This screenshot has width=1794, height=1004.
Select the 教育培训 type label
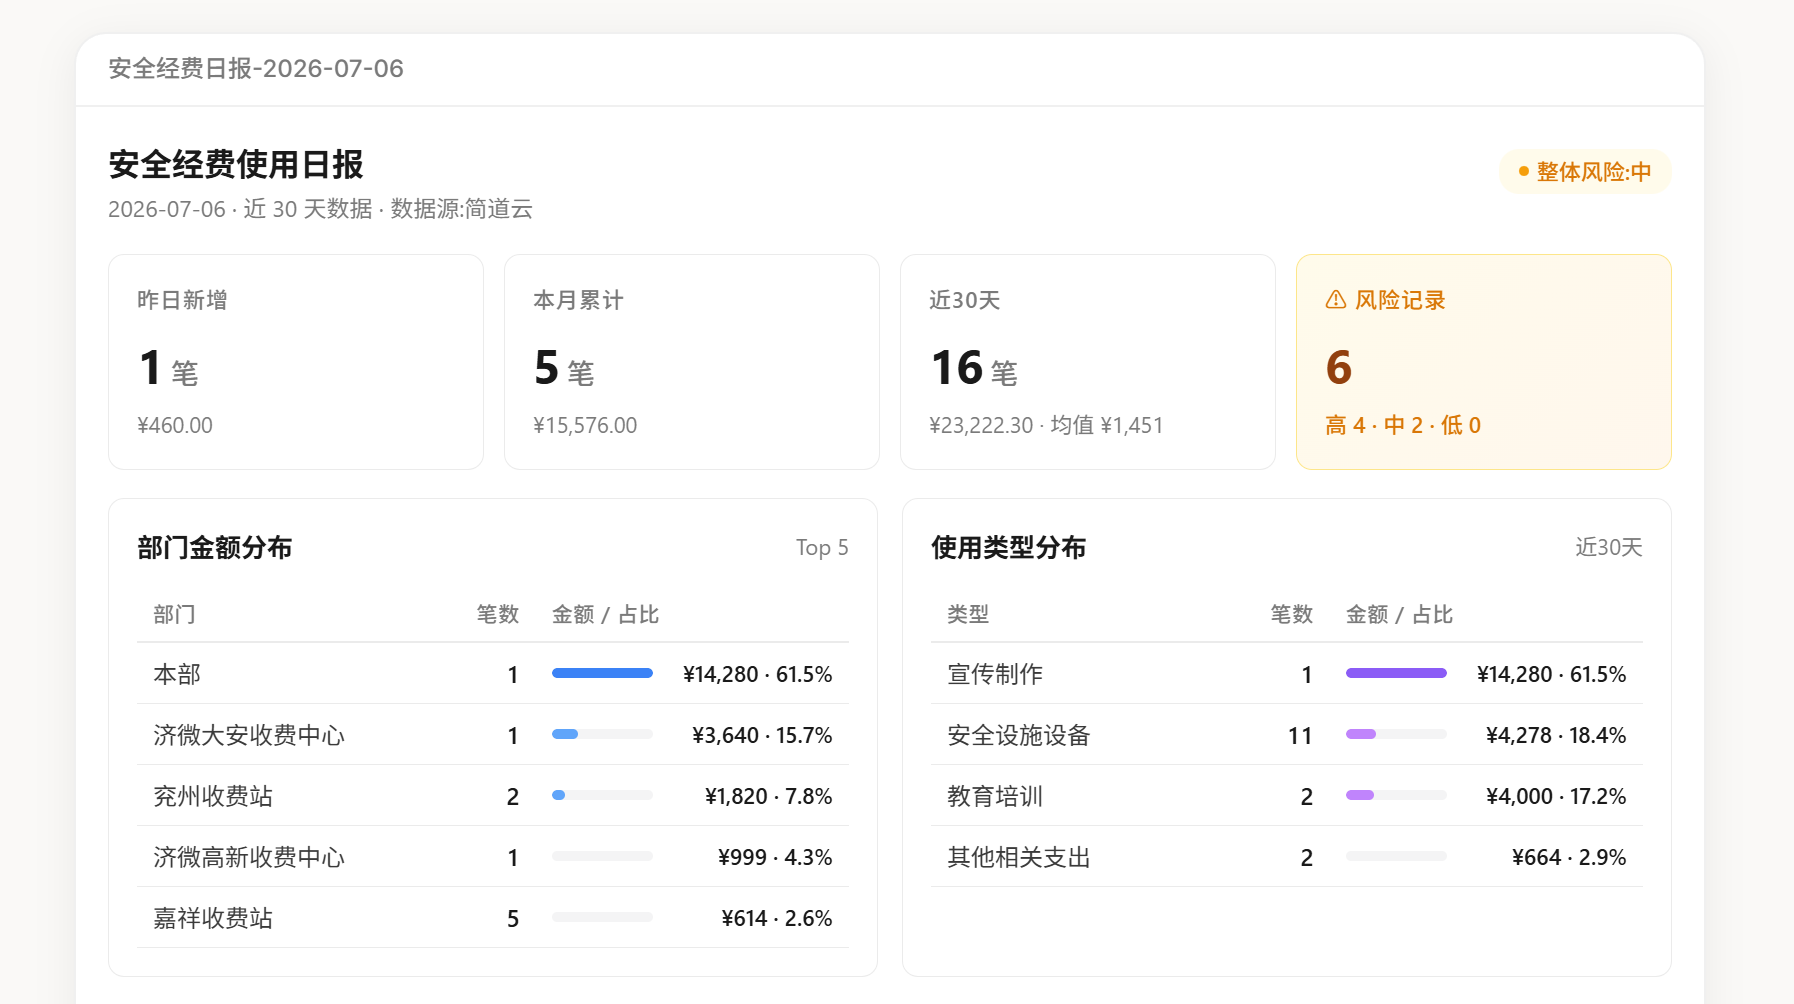tap(995, 796)
